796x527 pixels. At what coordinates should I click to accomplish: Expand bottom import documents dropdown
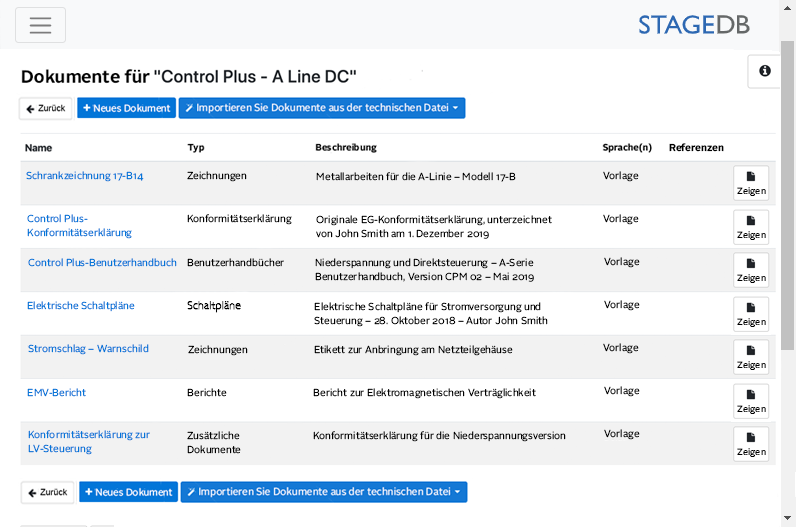pos(323,492)
